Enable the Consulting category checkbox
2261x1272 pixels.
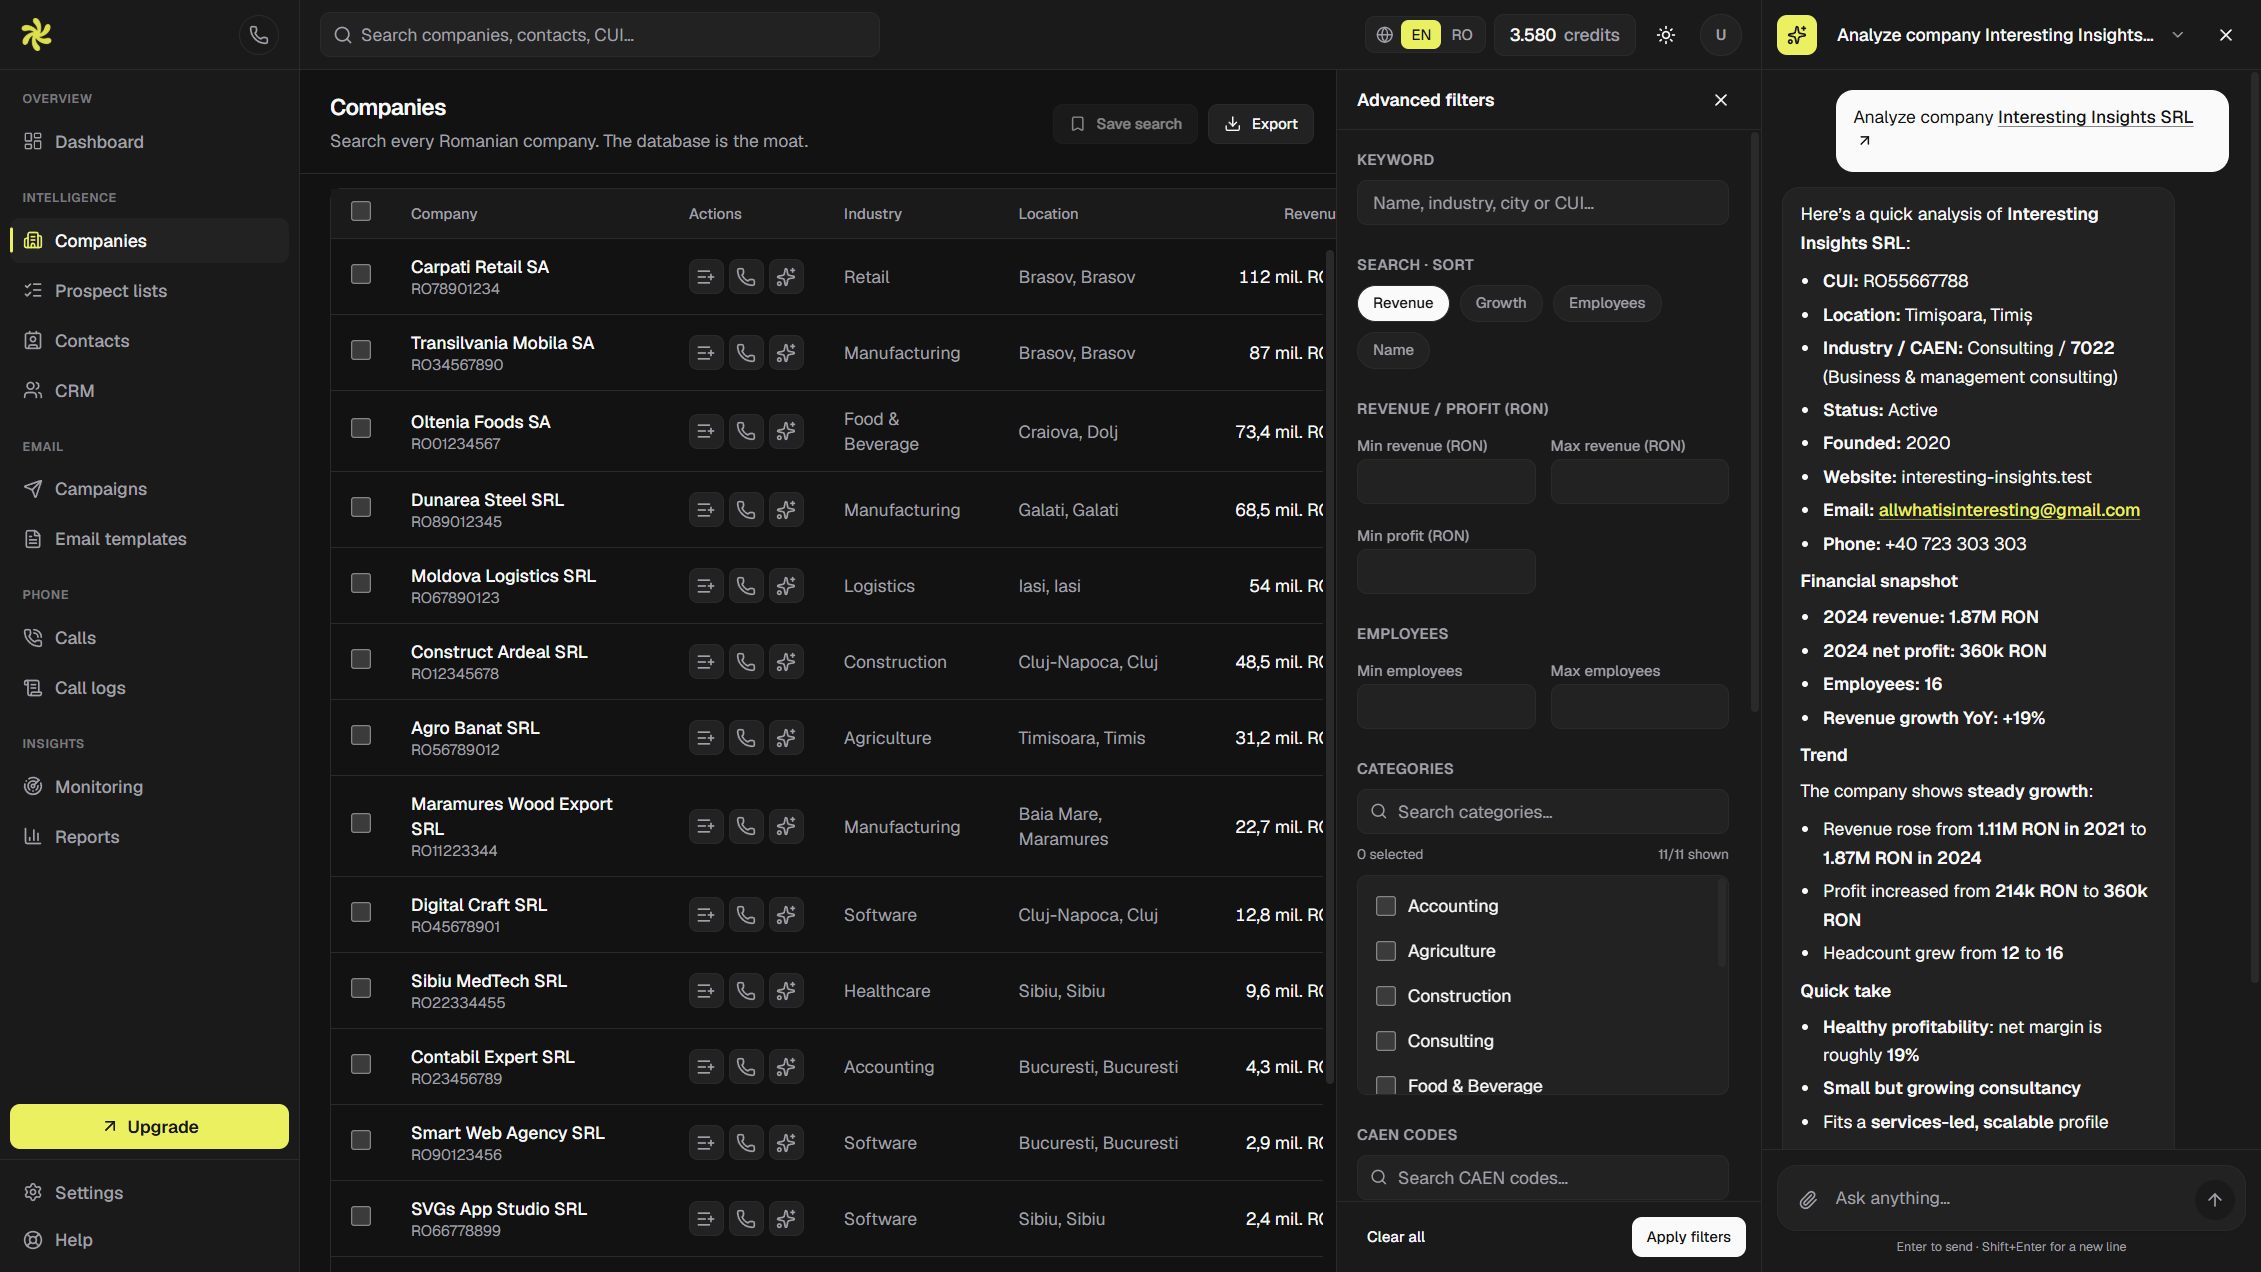(1386, 1041)
